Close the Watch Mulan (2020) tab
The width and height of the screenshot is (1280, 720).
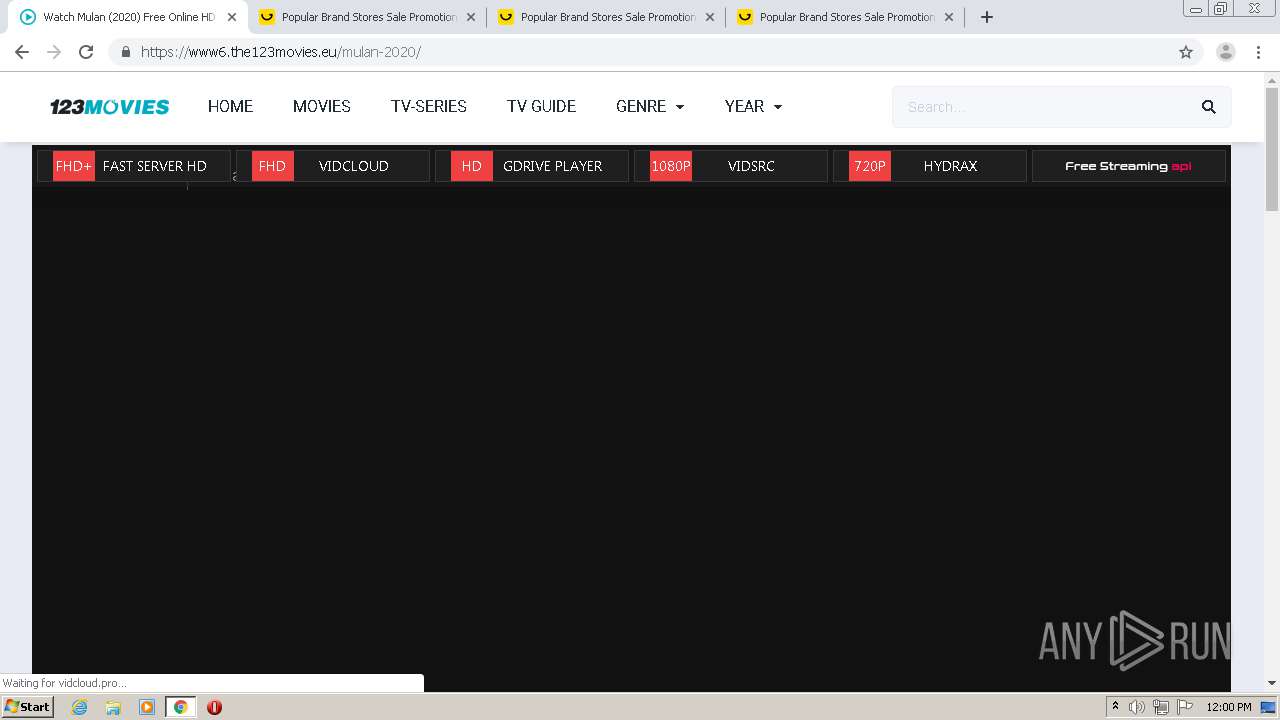pos(232,17)
